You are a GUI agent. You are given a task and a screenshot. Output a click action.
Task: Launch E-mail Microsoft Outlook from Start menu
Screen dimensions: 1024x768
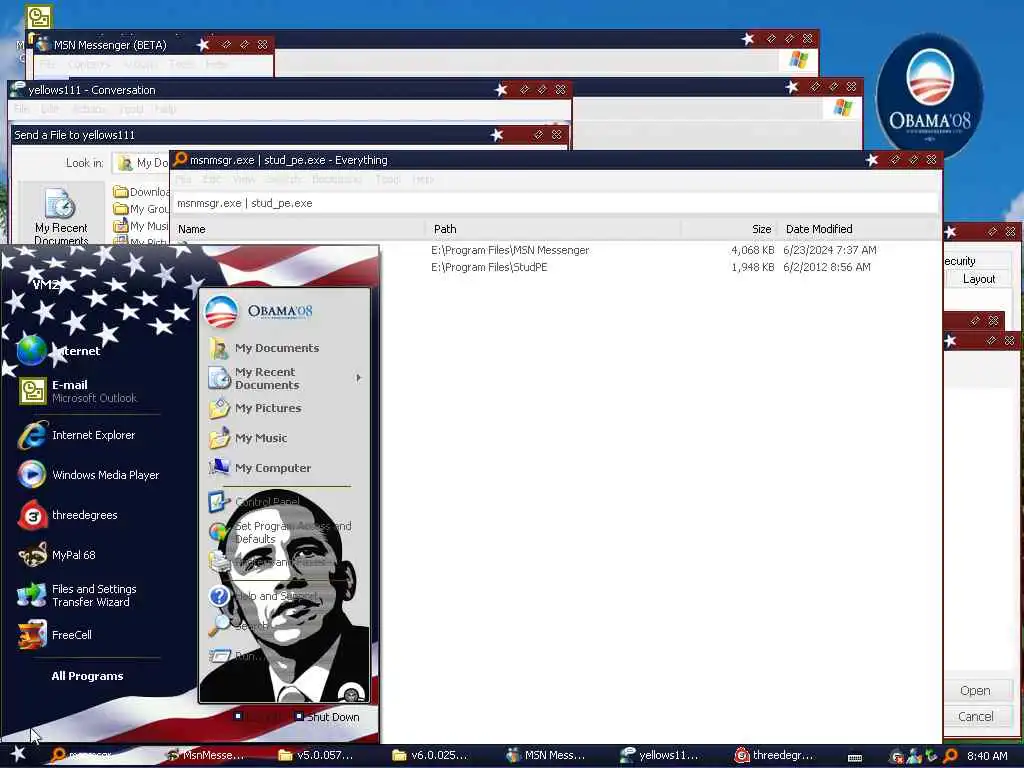pyautogui.click(x=77, y=391)
